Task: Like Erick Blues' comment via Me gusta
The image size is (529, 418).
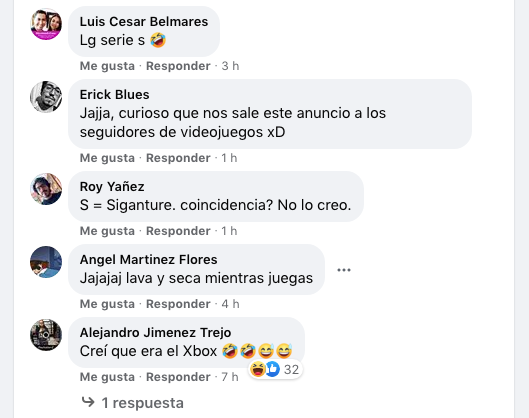Action: [107, 158]
